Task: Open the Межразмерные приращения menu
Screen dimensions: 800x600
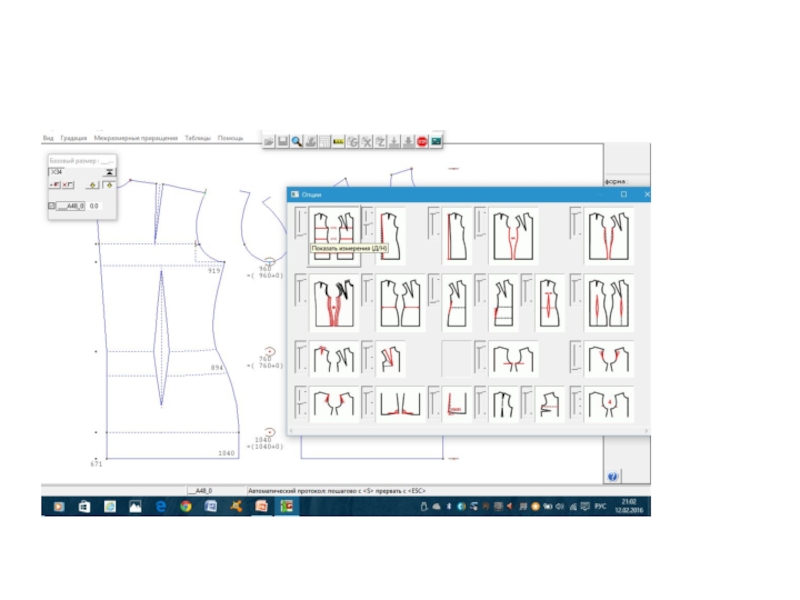Action: [x=136, y=138]
